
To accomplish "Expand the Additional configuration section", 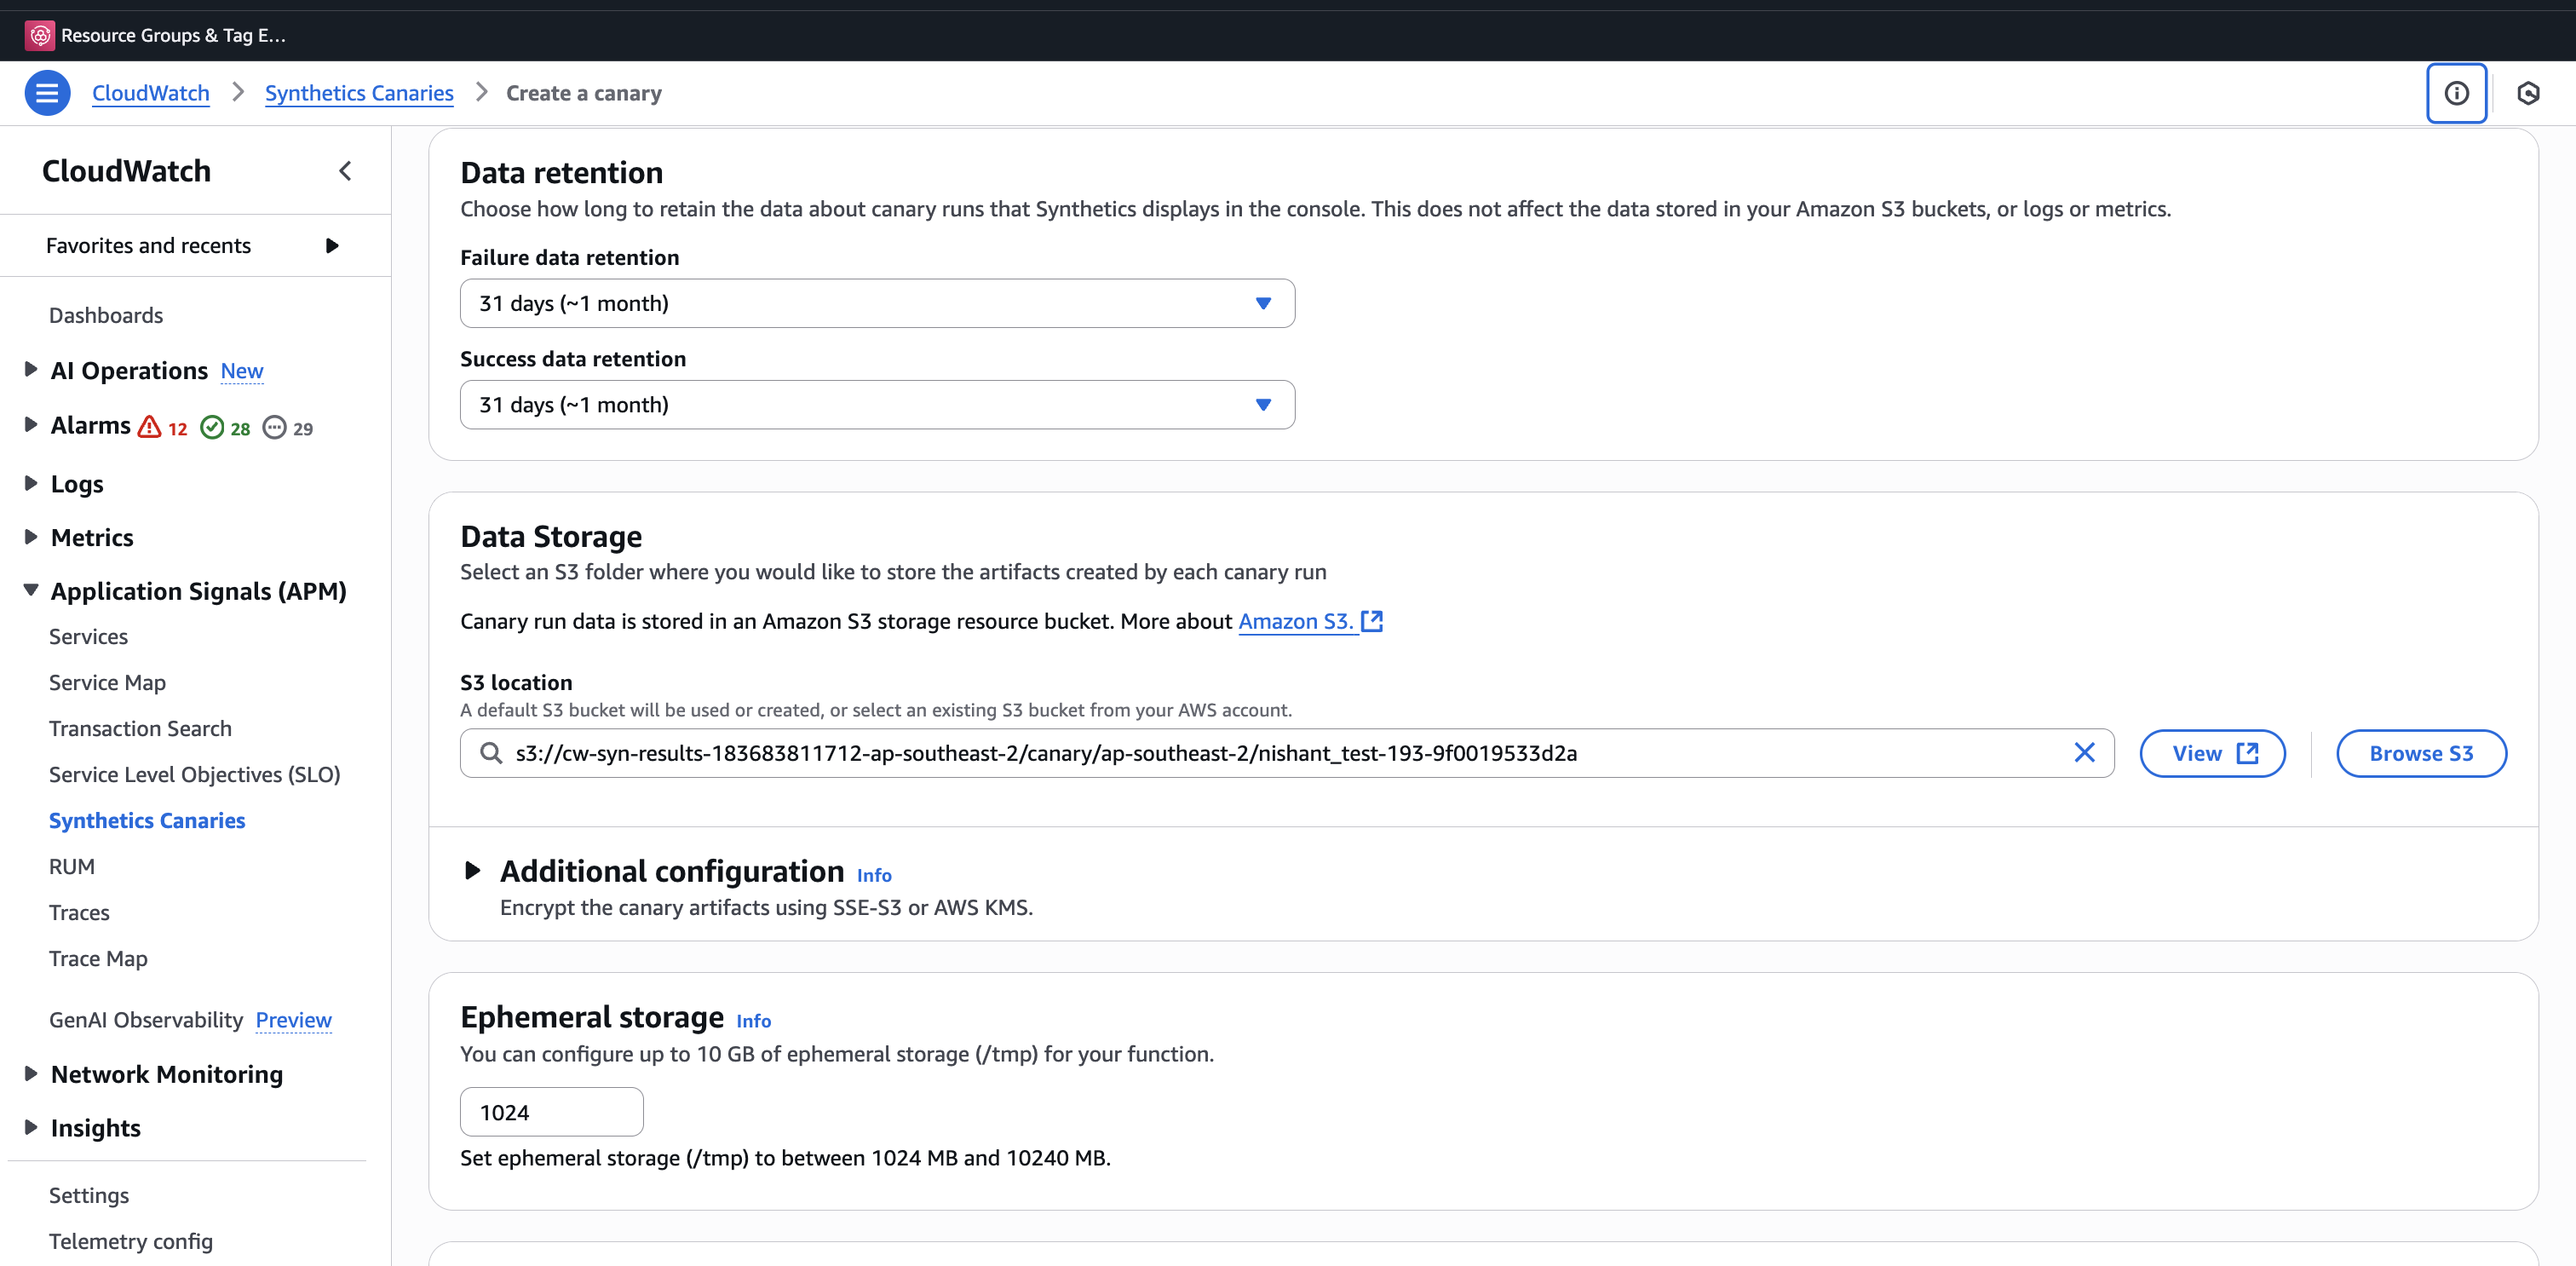I will [473, 871].
